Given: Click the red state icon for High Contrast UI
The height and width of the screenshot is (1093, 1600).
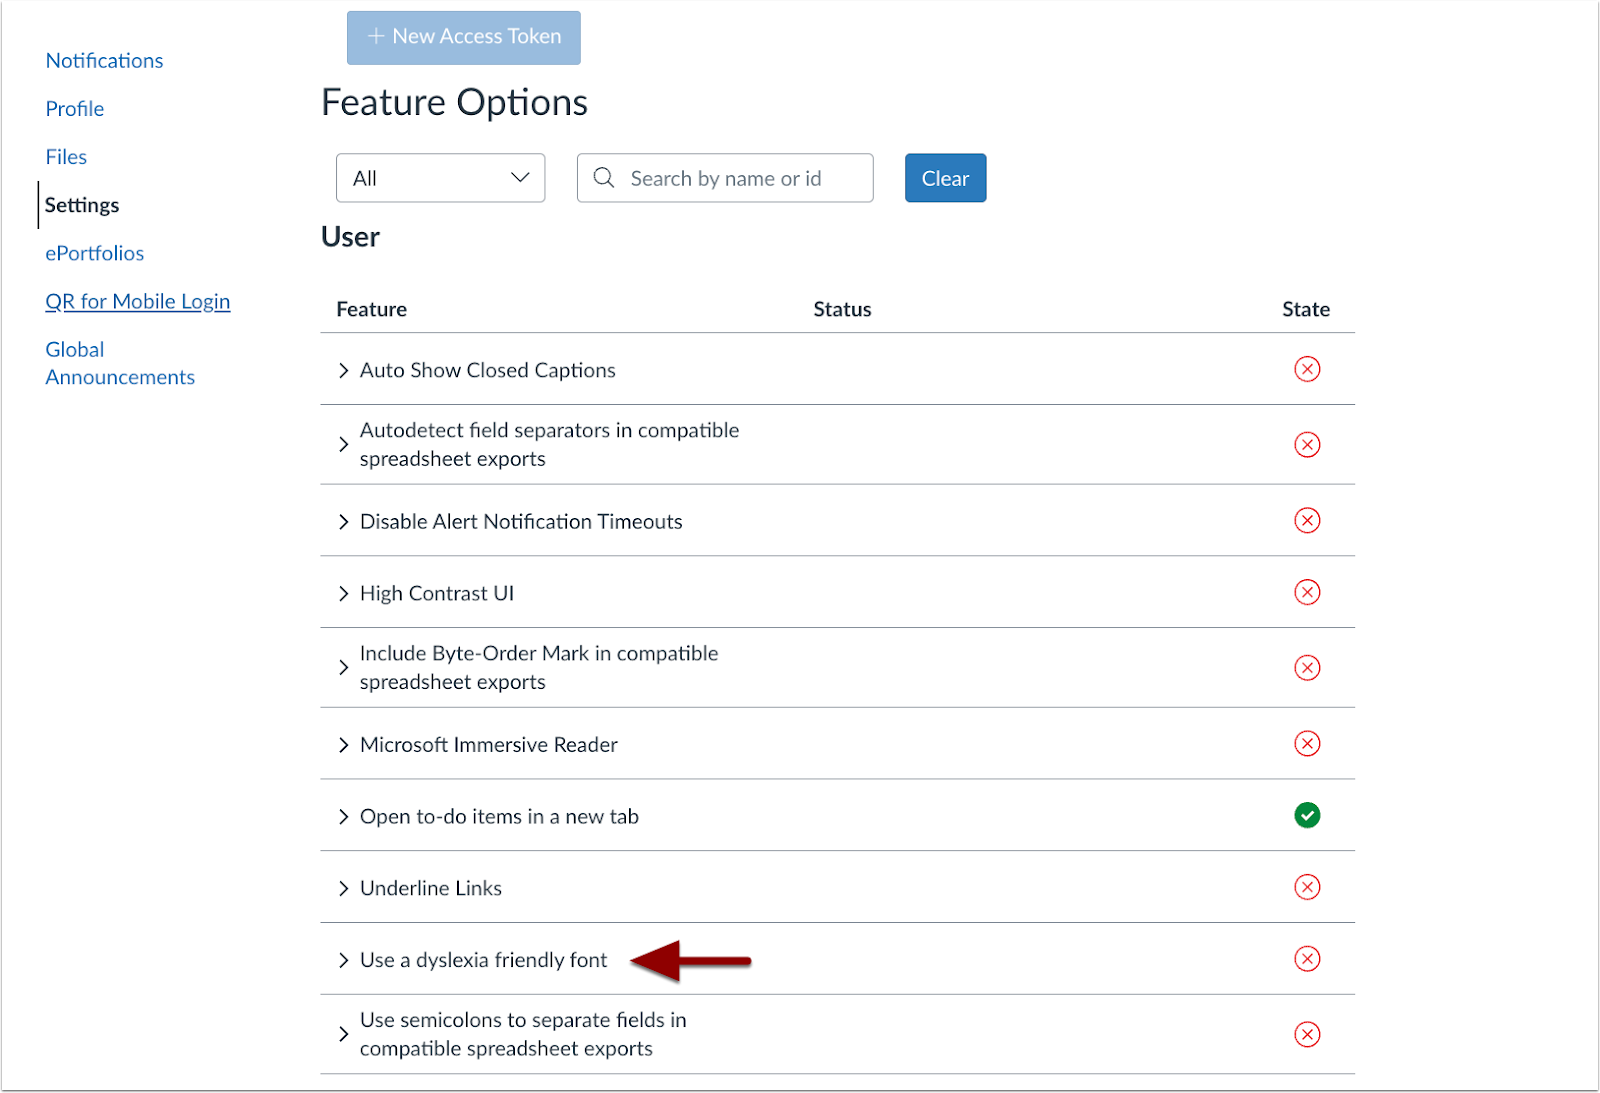Looking at the screenshot, I should pos(1308,592).
